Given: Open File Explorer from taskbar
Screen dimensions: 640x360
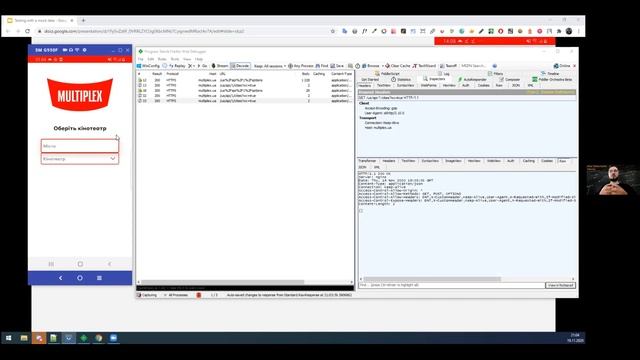Looking at the screenshot, I should 24,338.
